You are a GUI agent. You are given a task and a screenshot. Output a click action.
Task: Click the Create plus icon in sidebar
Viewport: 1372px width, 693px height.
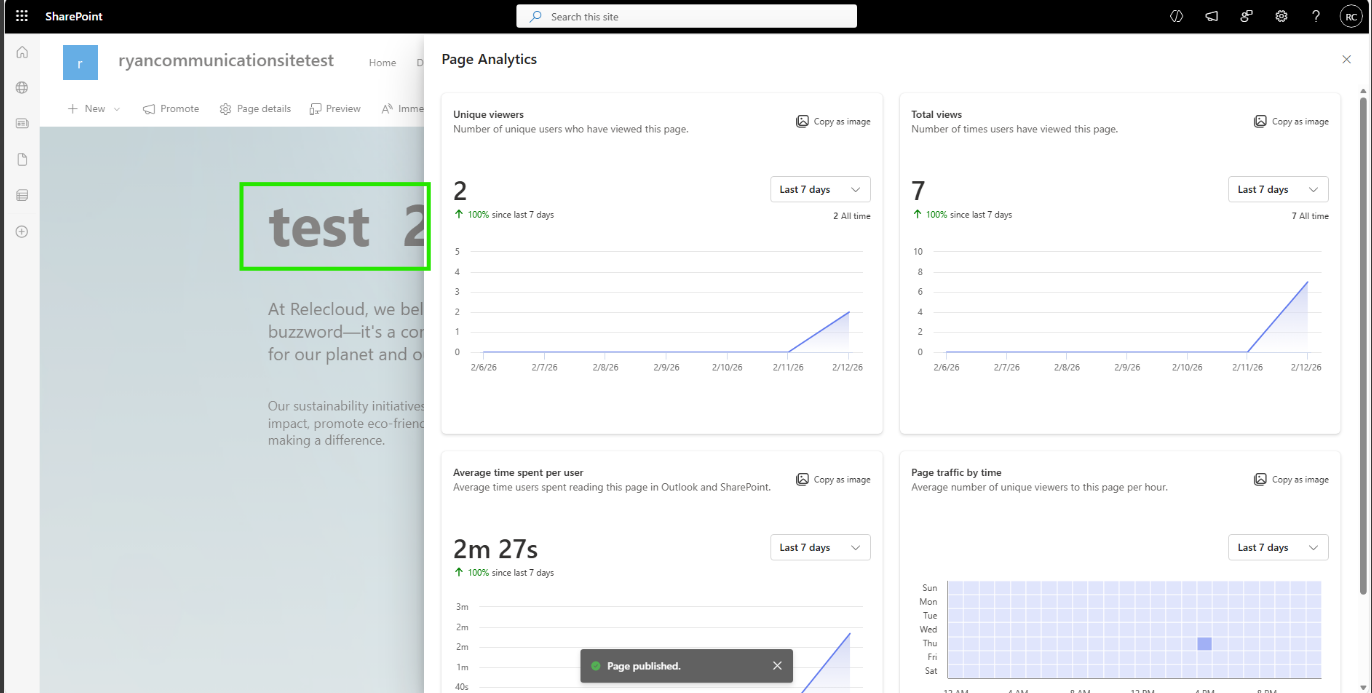point(22,231)
